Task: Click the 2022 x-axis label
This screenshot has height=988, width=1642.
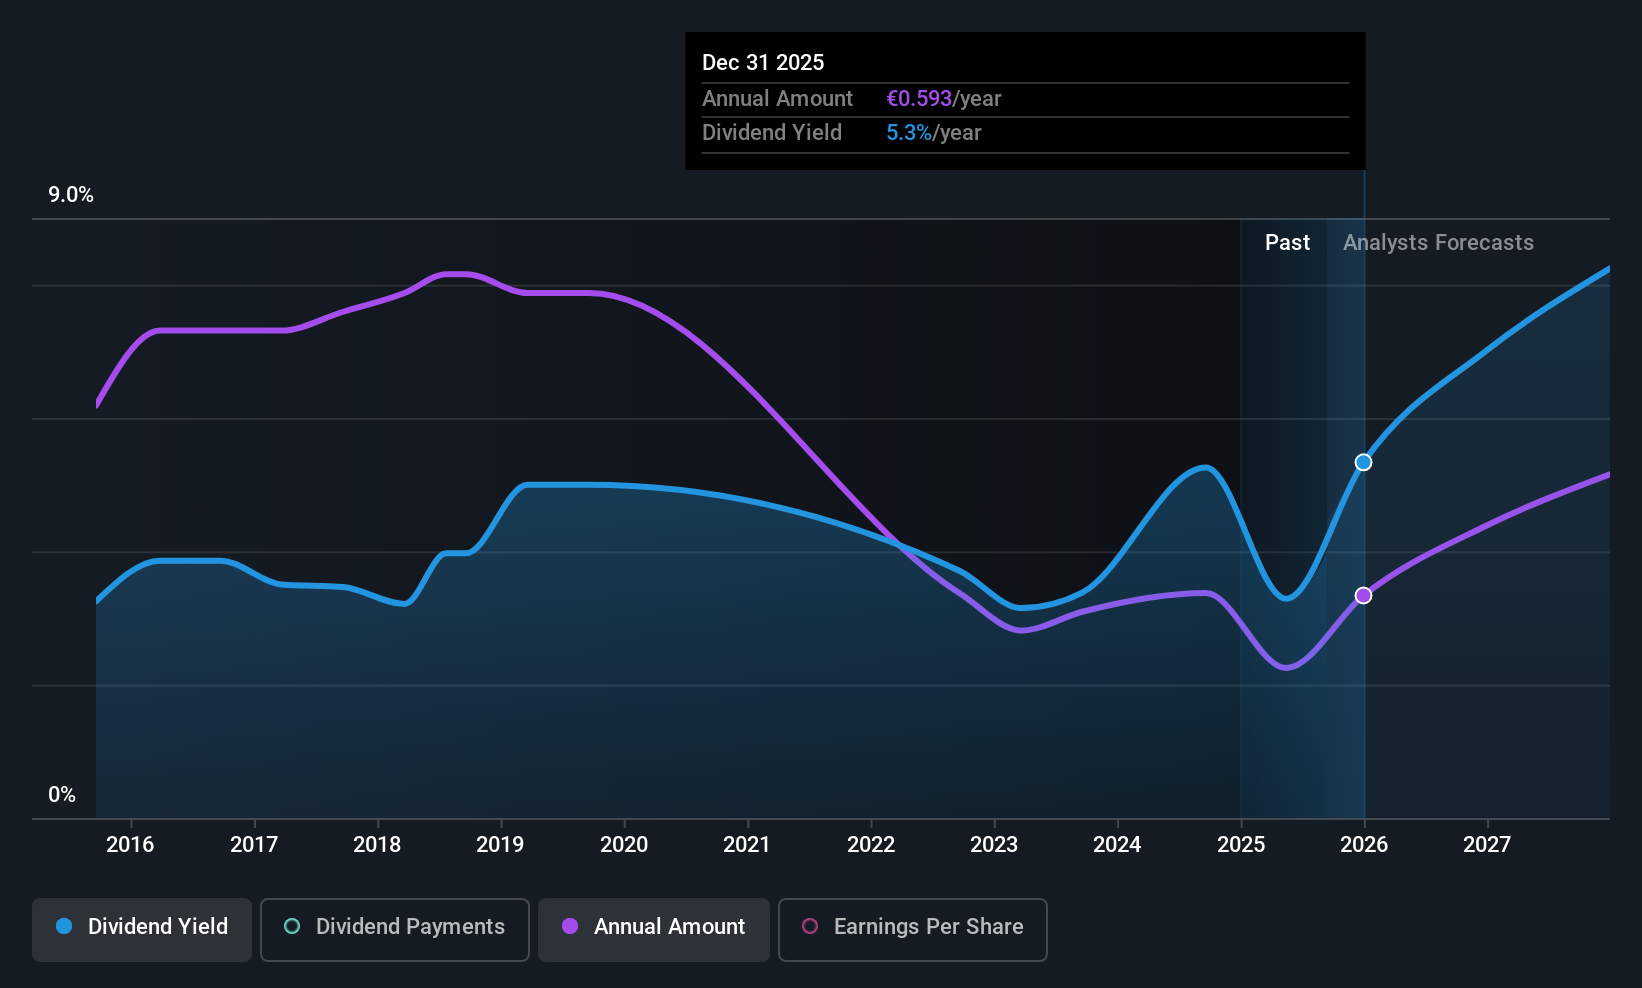Action: click(871, 844)
